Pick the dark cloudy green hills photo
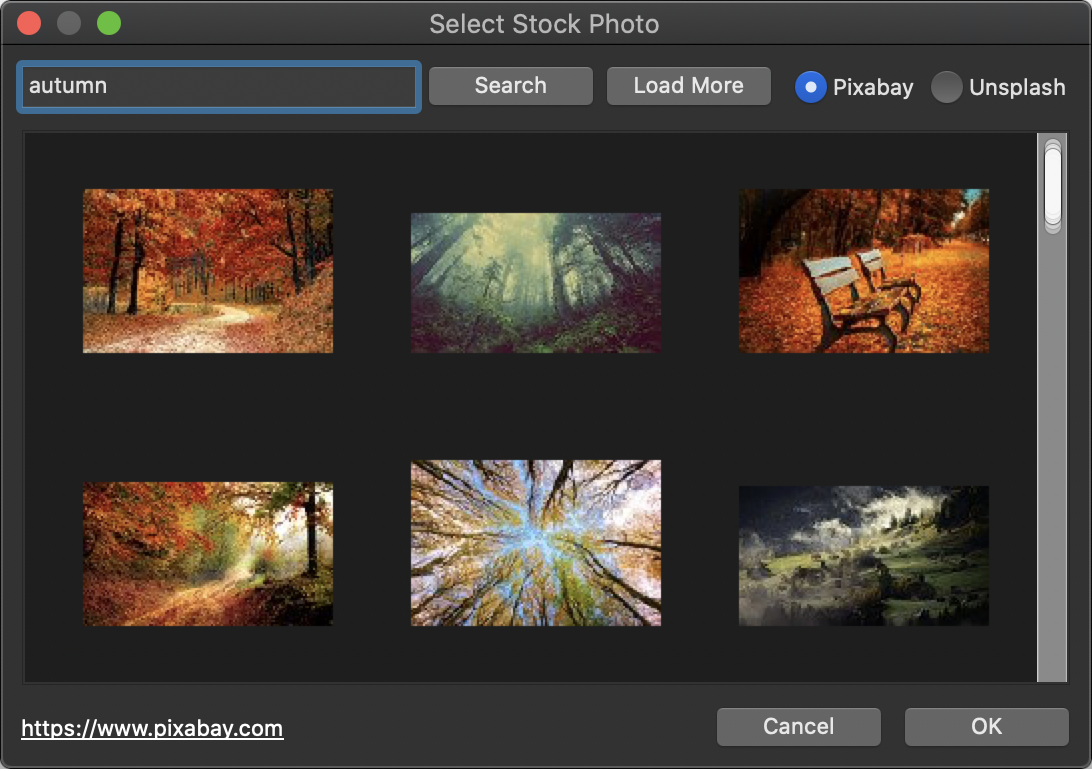Image resolution: width=1092 pixels, height=771 pixels. coord(864,556)
